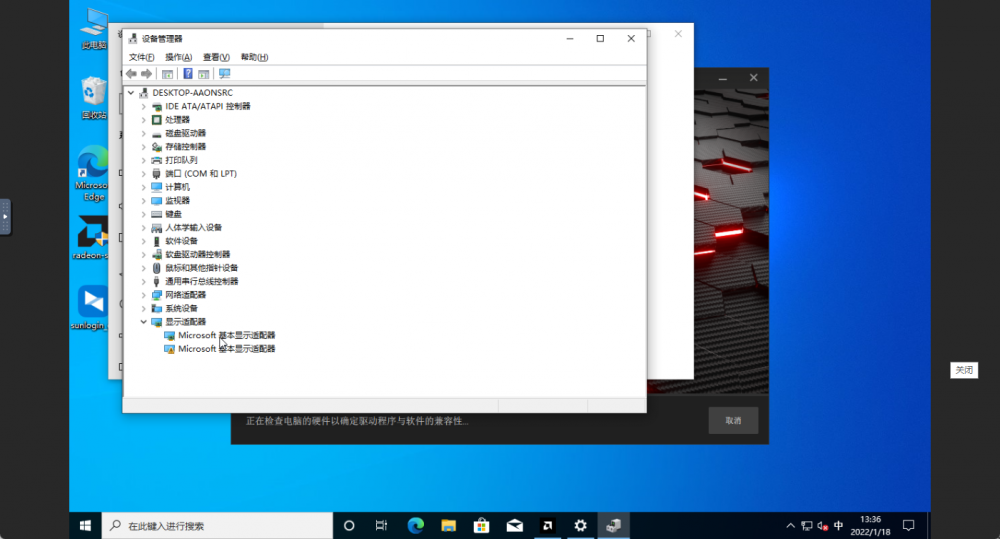Expand the IDE ATA/ATAPI 控制器 category
Screen dimensions: 1000x539
[143, 107]
